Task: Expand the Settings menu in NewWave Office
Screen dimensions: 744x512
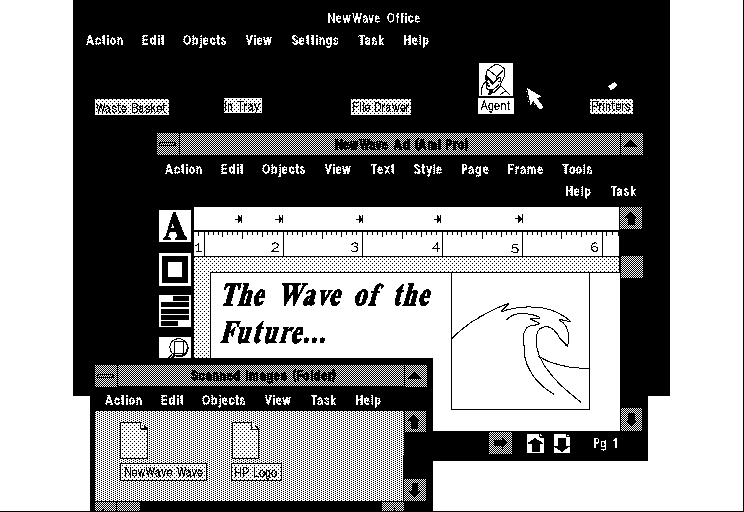Action: [314, 41]
